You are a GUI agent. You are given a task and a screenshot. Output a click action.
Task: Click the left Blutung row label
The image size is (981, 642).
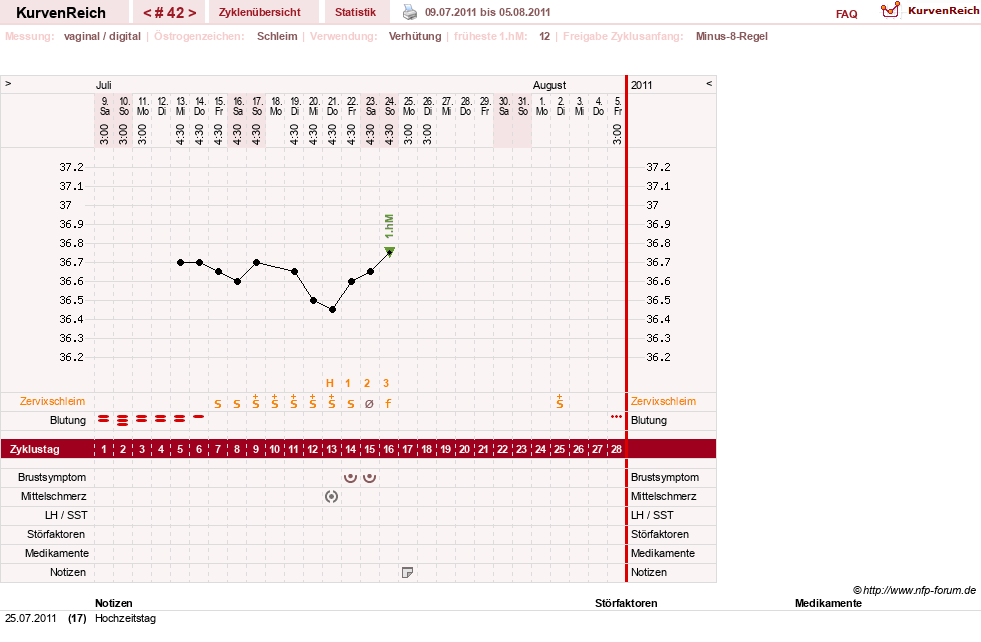[x=68, y=420]
